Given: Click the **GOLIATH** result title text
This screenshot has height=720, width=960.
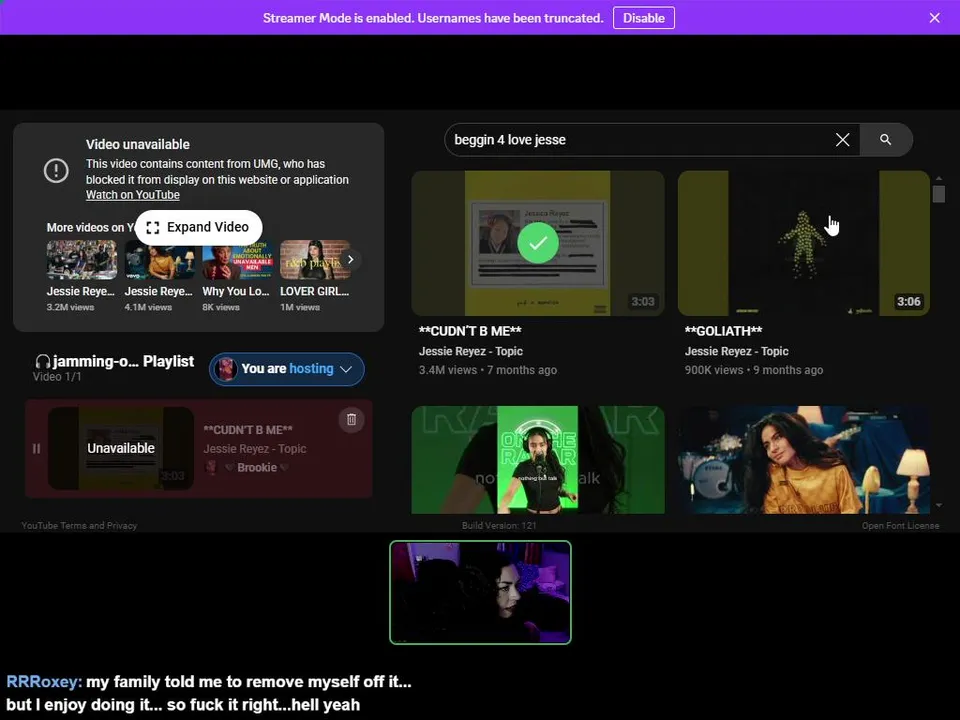Looking at the screenshot, I should pyautogui.click(x=723, y=331).
